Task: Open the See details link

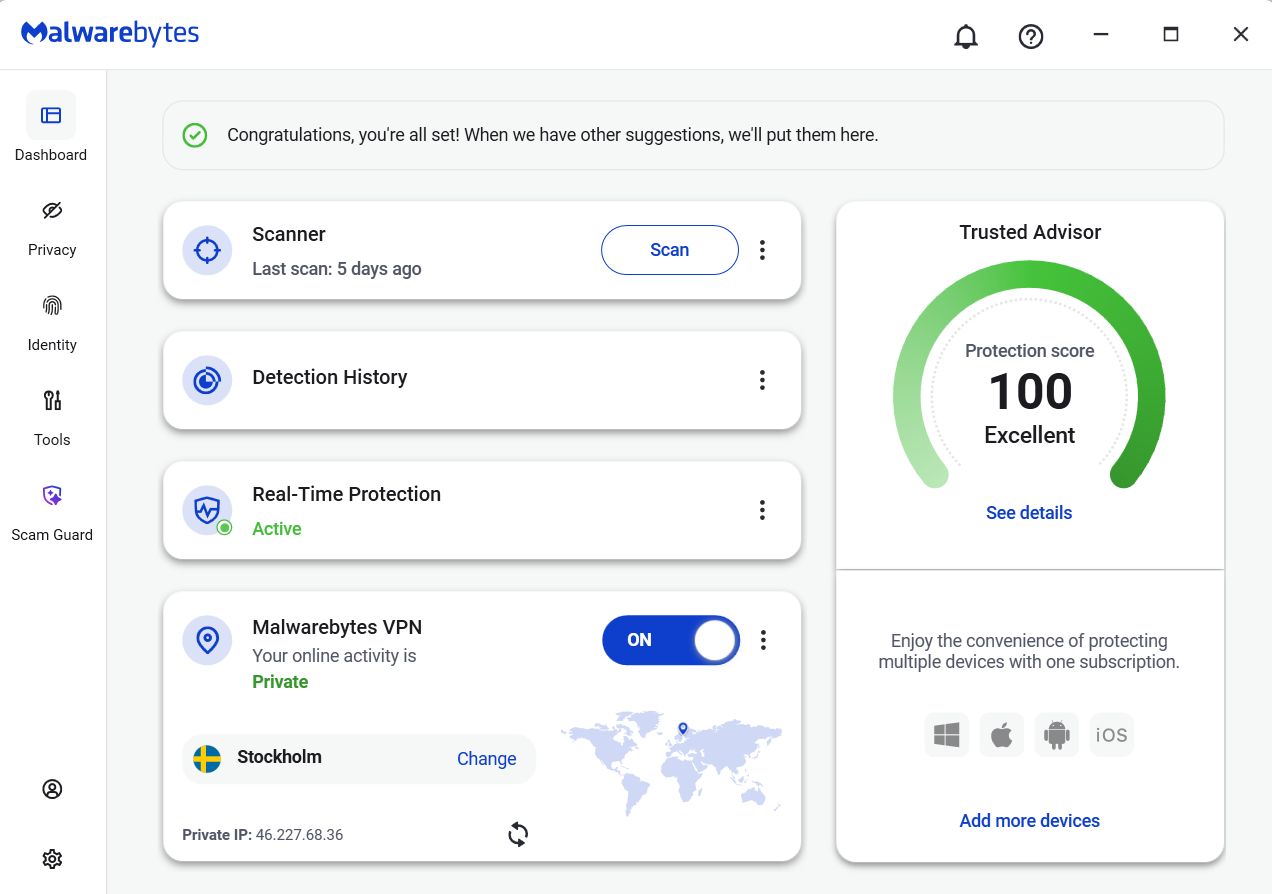Action: pos(1029,513)
